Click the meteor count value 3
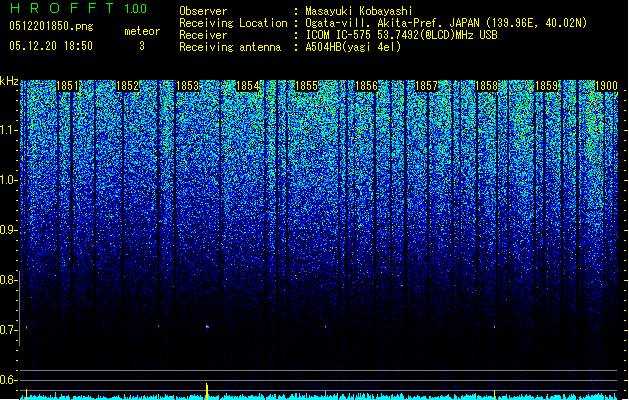This screenshot has height=400, width=629. click(142, 46)
